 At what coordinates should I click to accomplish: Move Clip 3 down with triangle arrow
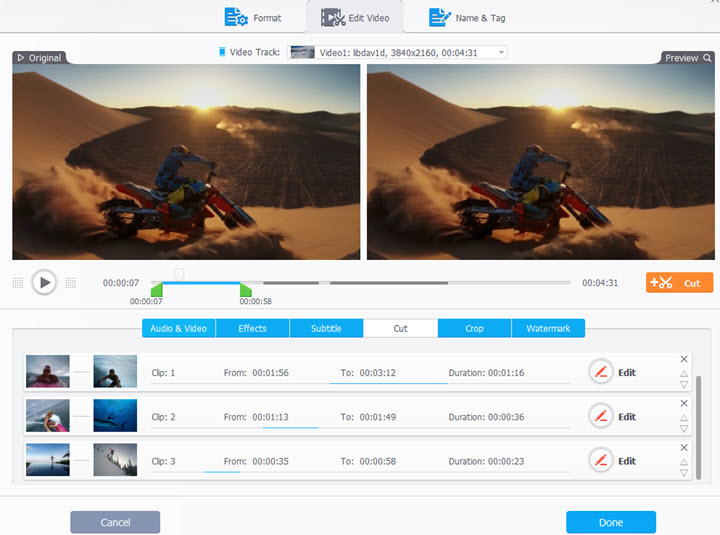pos(684,473)
